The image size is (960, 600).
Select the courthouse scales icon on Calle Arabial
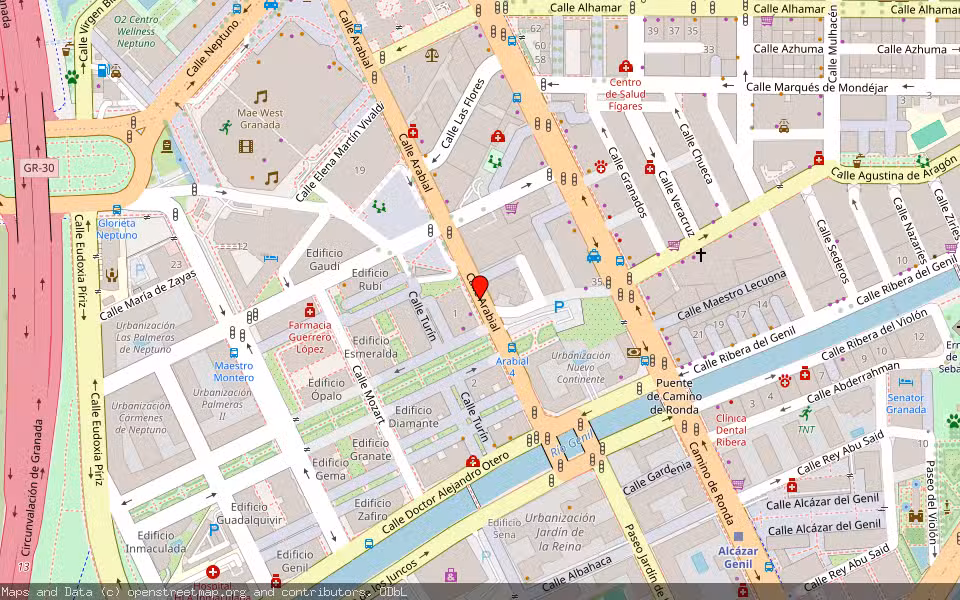coord(432,56)
